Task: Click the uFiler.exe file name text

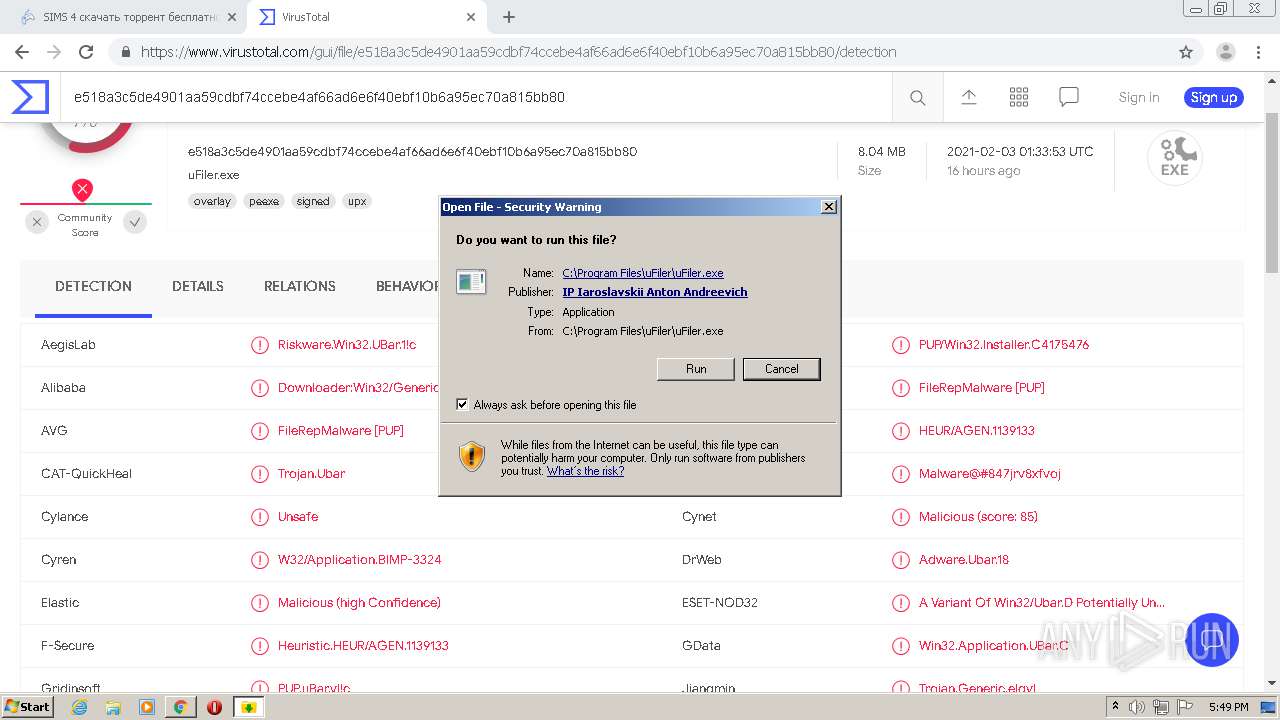Action: point(214,175)
